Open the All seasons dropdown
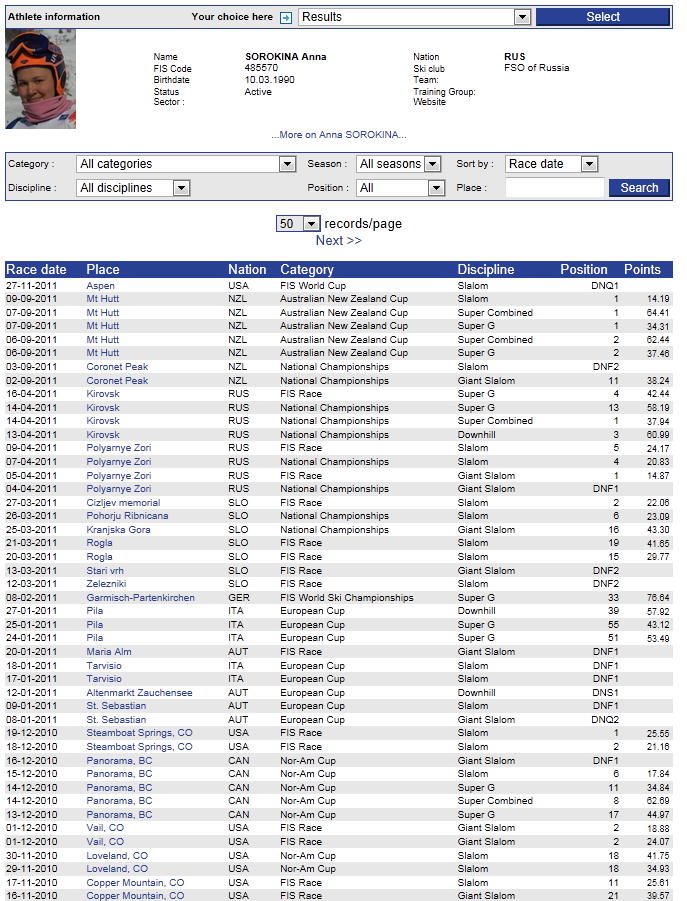687x901 pixels. 399,164
